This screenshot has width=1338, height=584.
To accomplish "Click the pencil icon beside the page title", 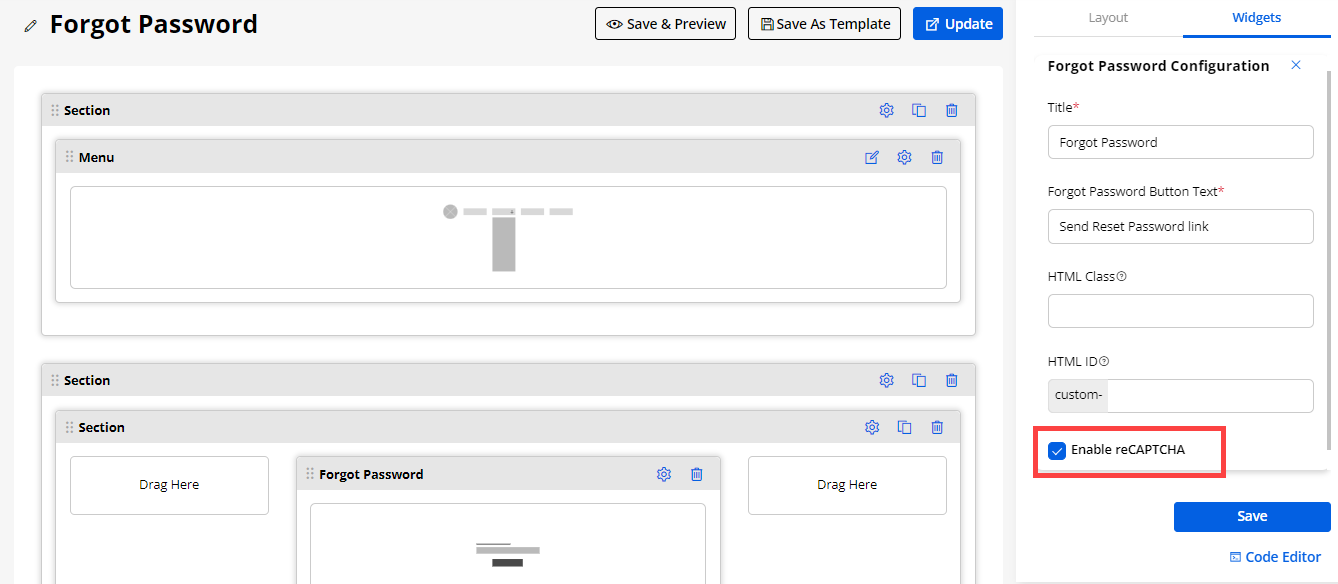I will click(31, 26).
